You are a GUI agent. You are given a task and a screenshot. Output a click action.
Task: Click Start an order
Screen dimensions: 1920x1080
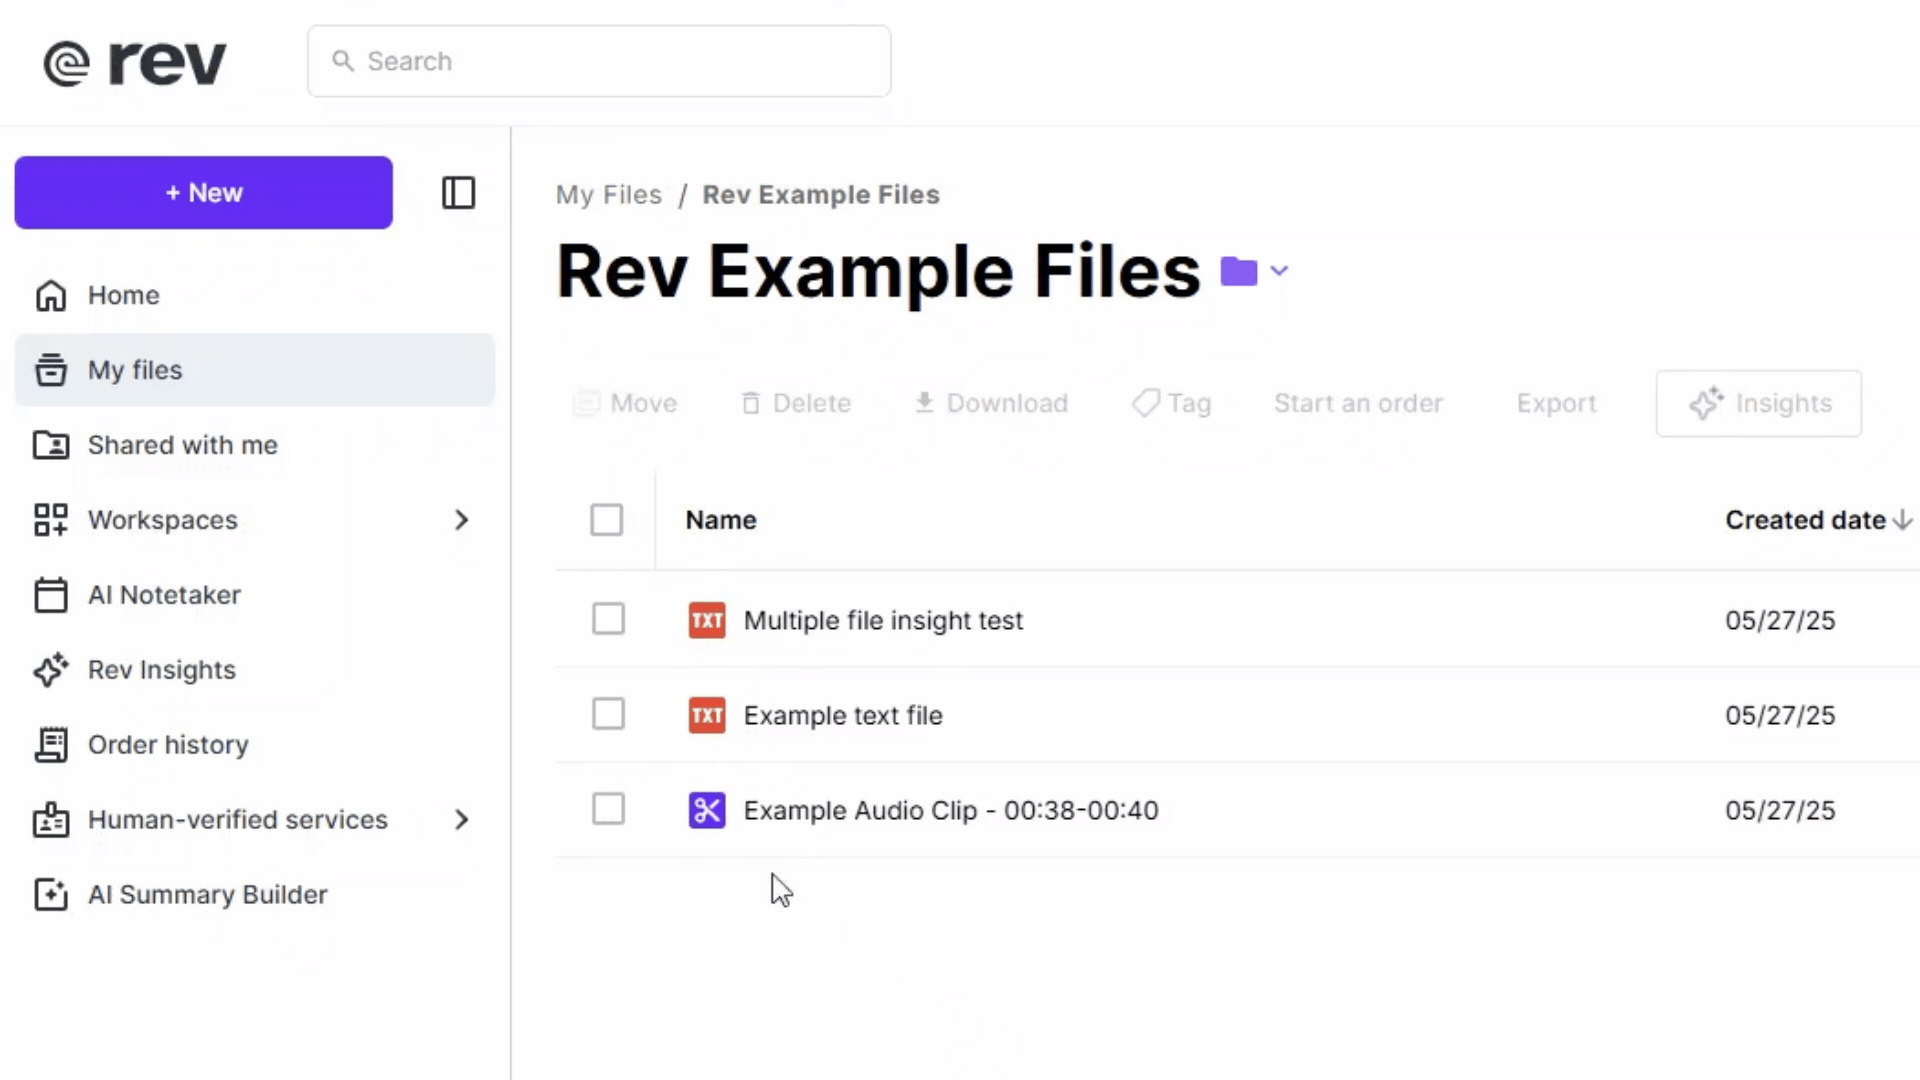pos(1358,403)
